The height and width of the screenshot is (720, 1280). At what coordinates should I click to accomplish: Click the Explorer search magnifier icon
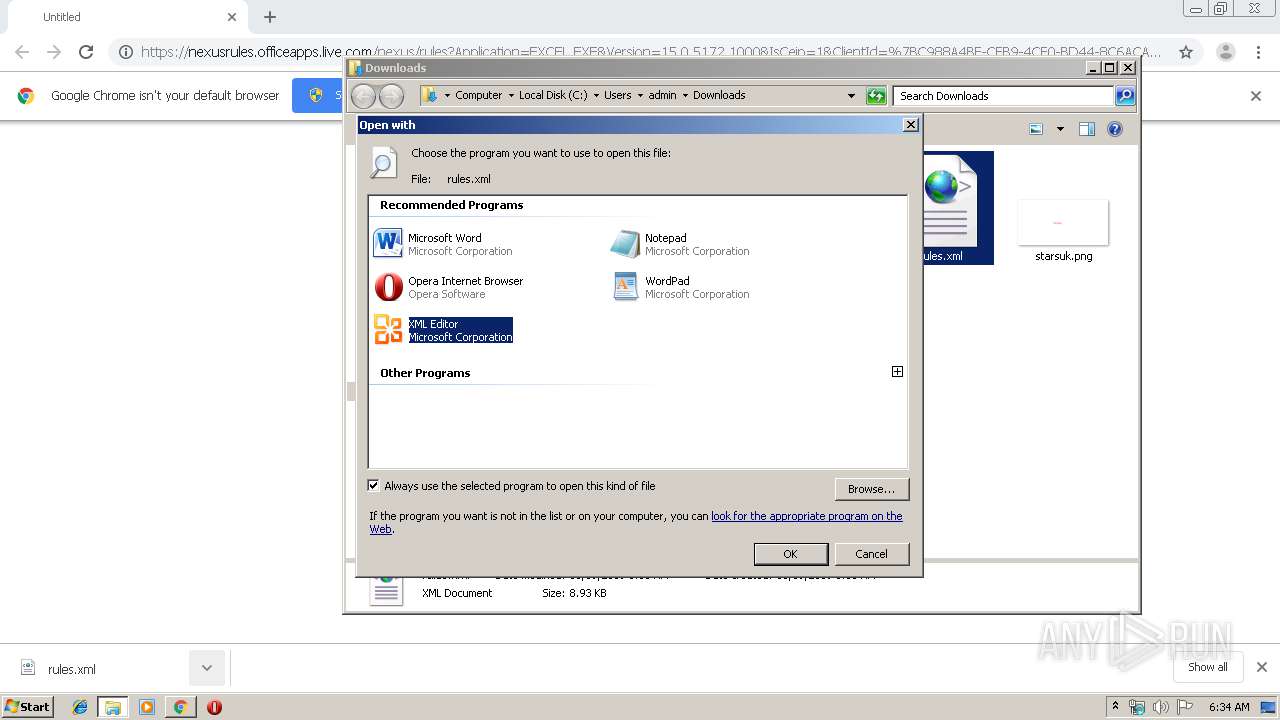click(1125, 96)
